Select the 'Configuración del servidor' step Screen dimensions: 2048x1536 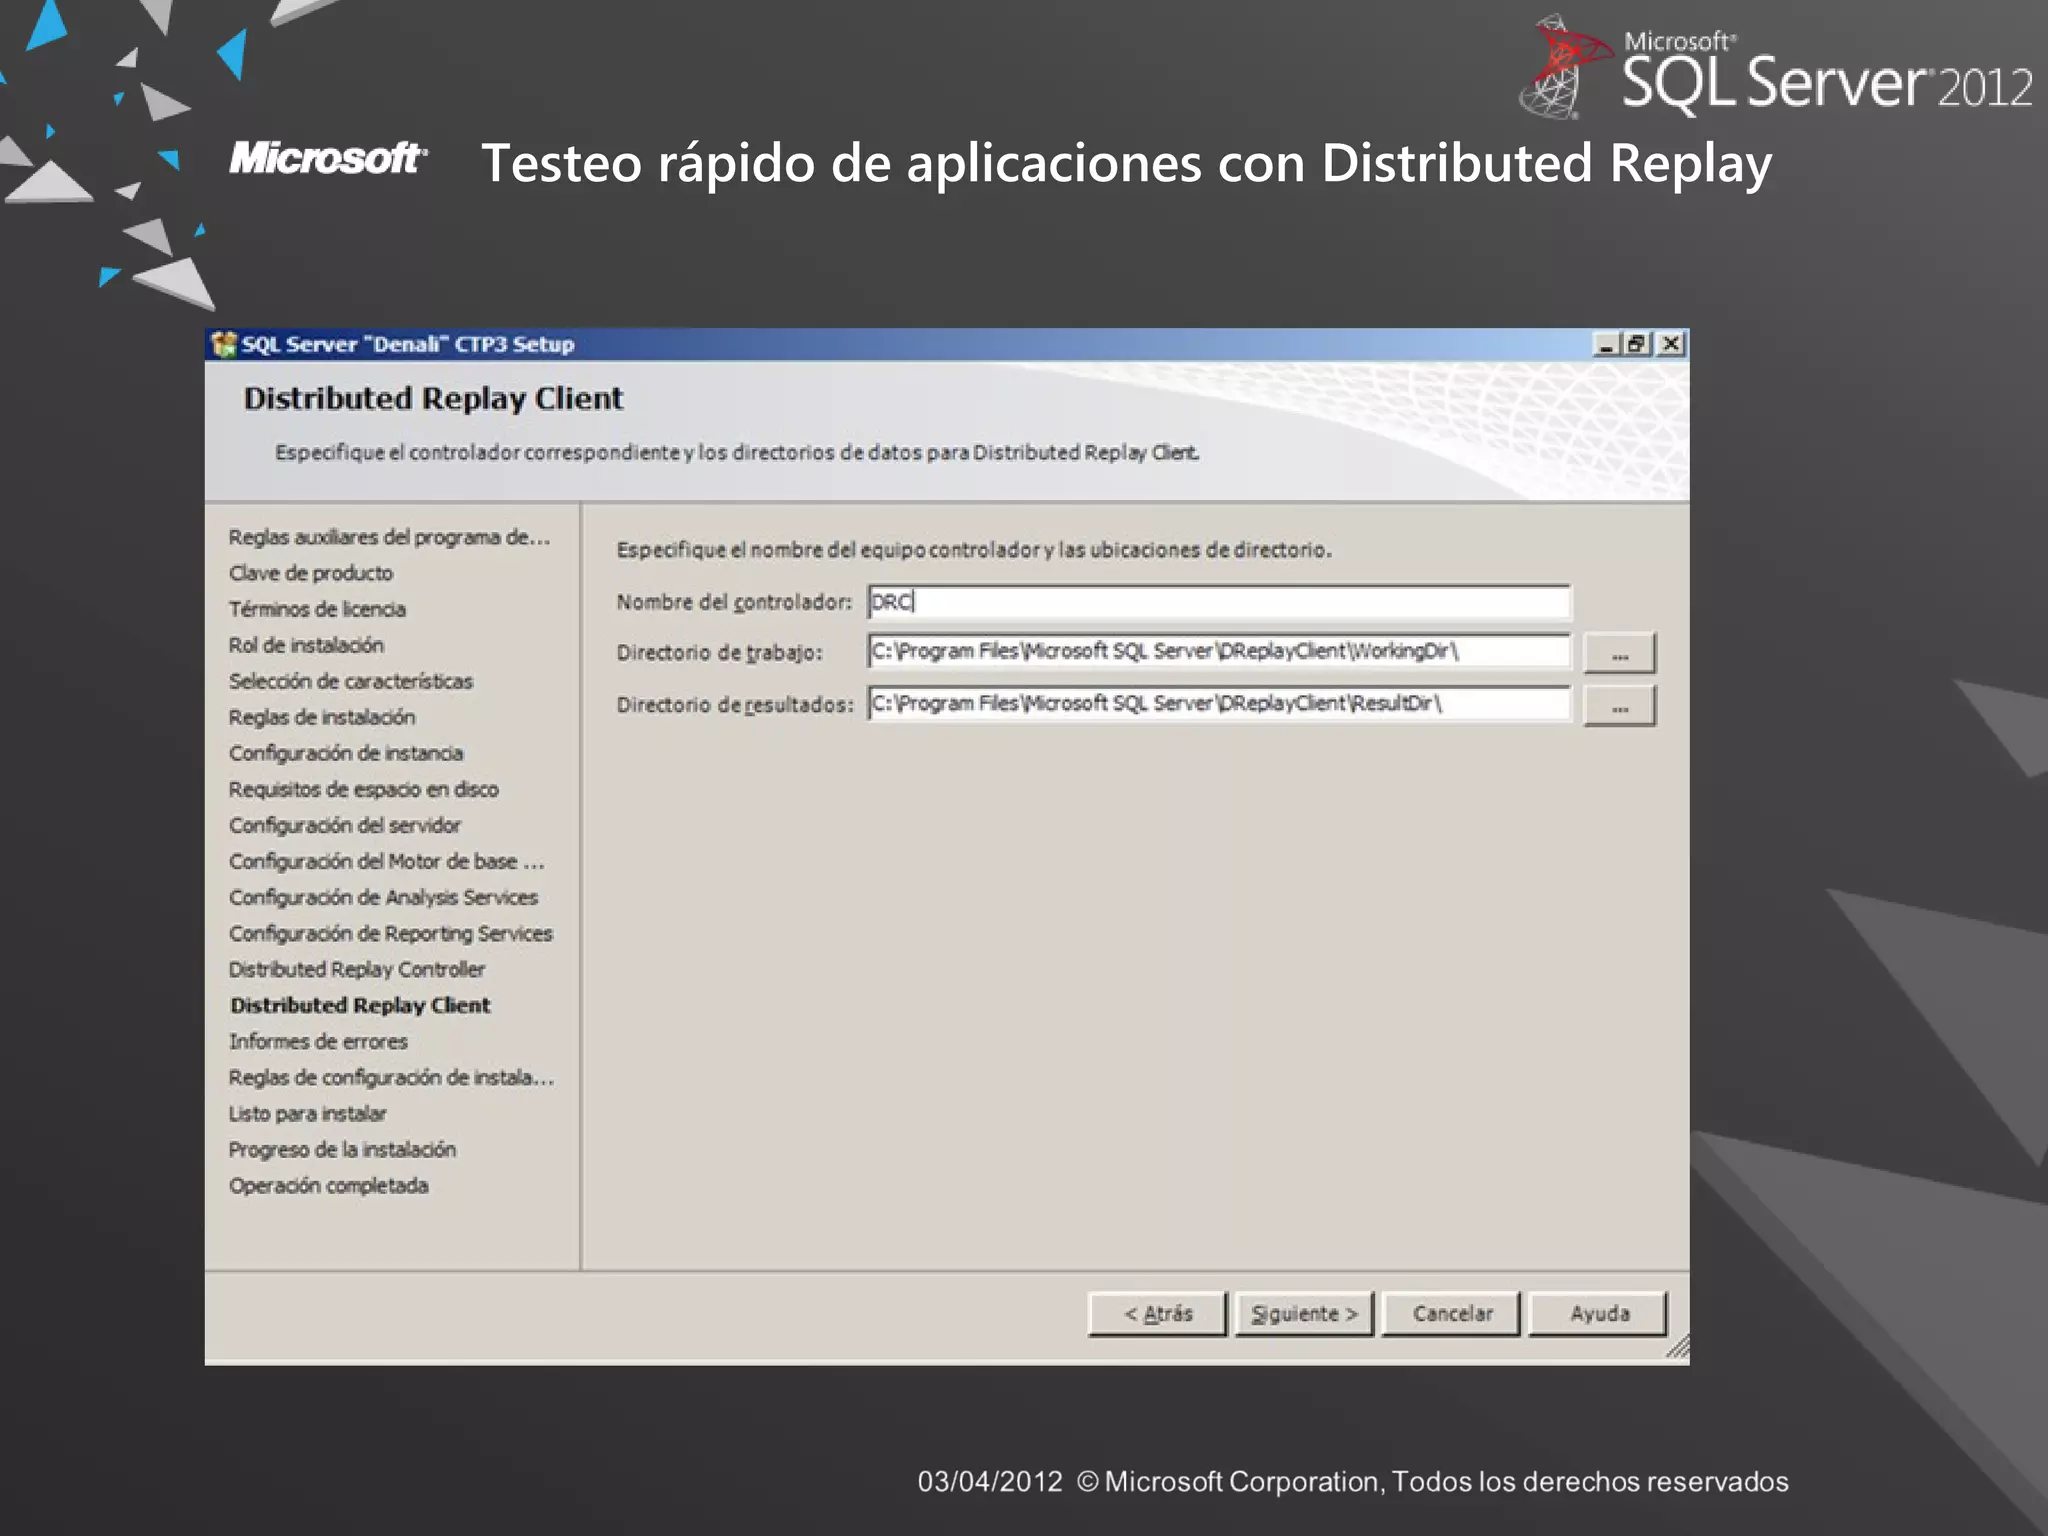pyautogui.click(x=345, y=826)
